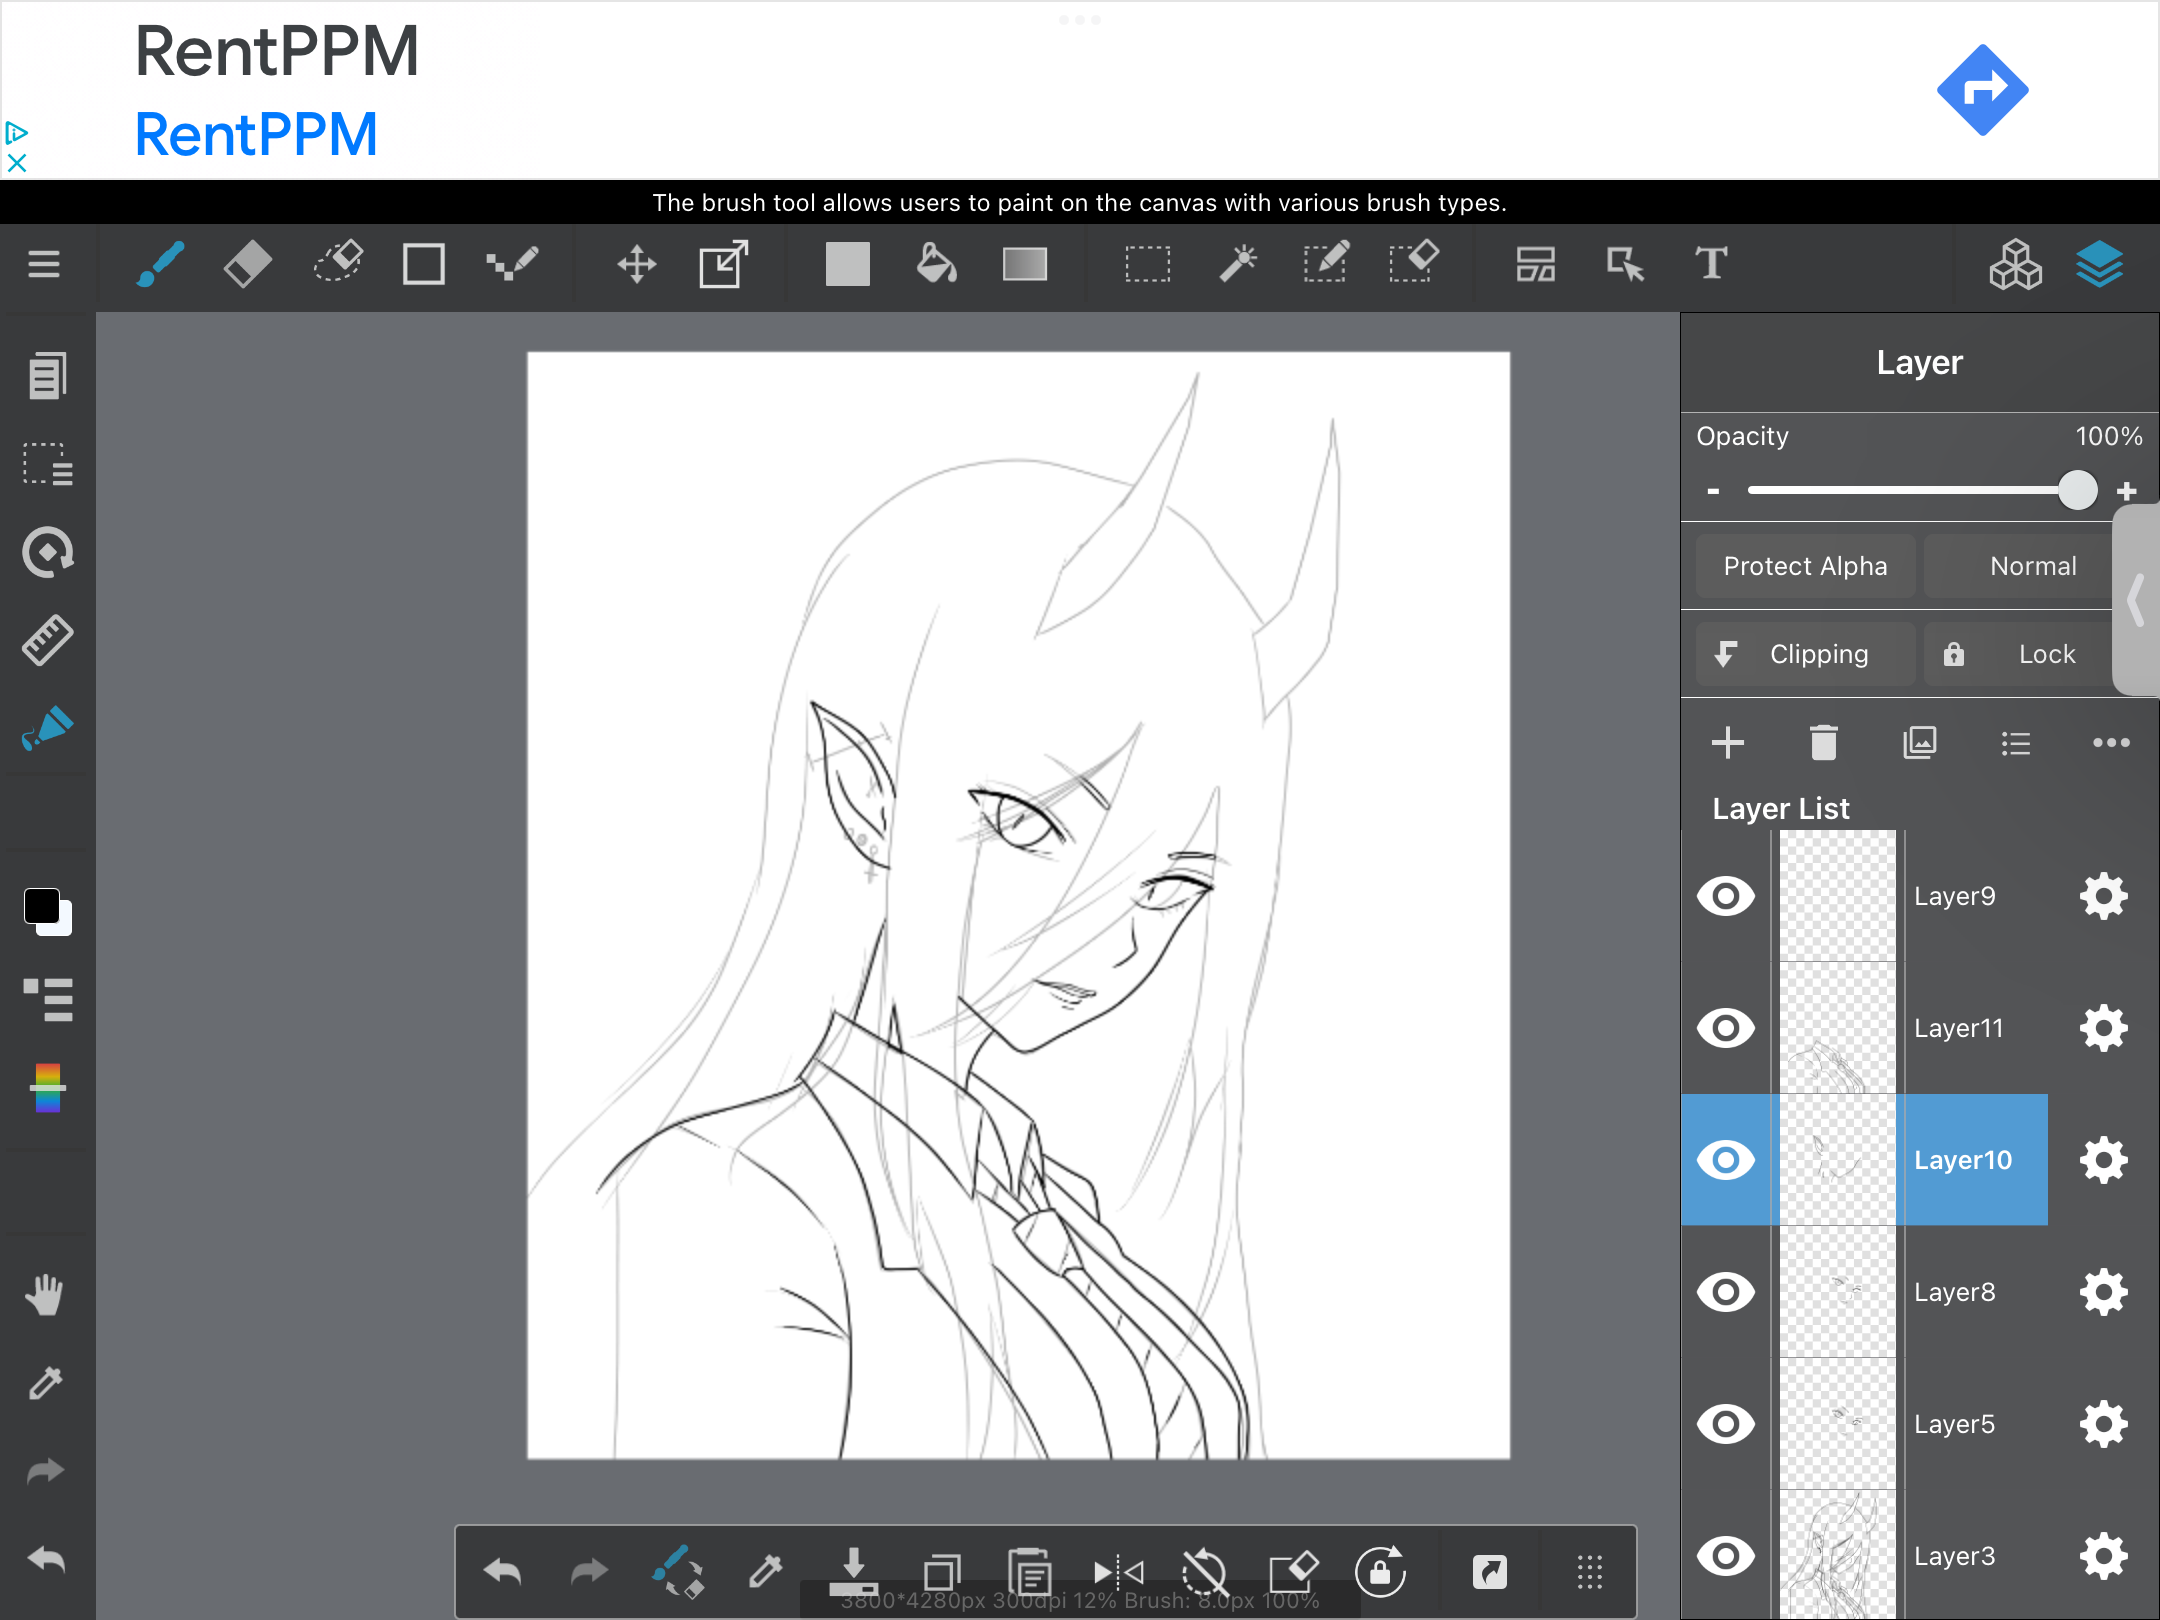Enable Protect Alpha for the layer
The image size is (2160, 1620).
point(1805,566)
